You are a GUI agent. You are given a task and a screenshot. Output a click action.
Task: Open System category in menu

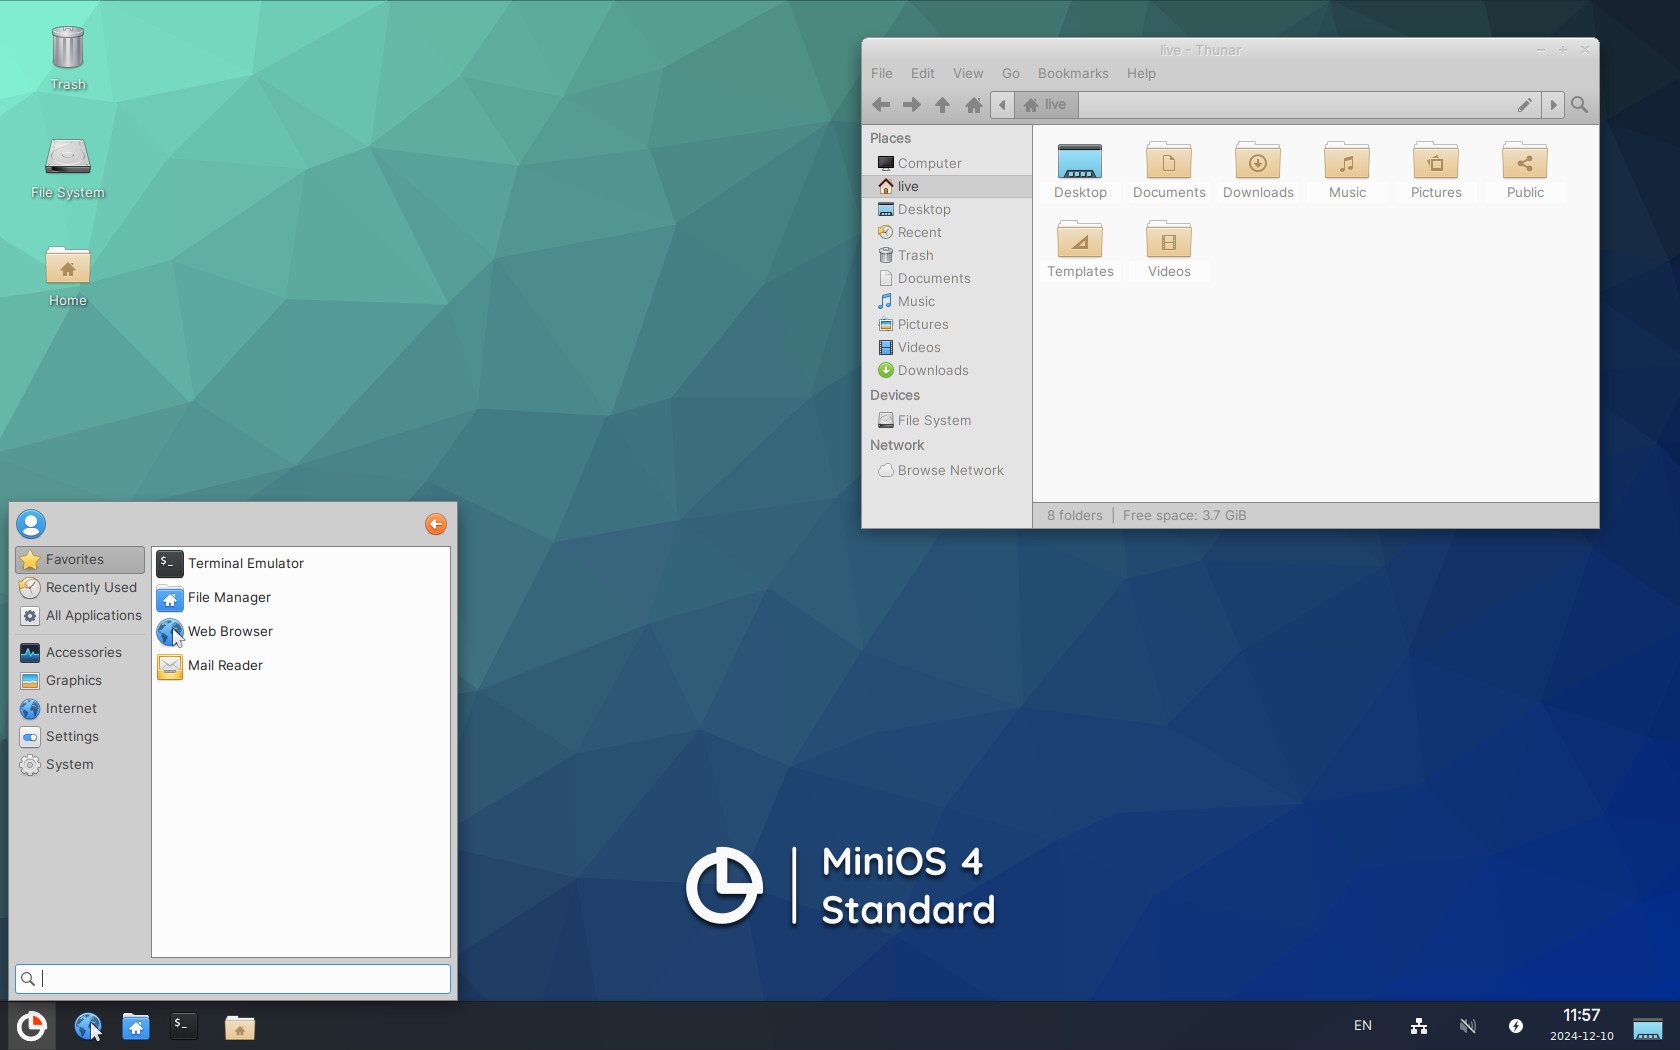(80, 764)
